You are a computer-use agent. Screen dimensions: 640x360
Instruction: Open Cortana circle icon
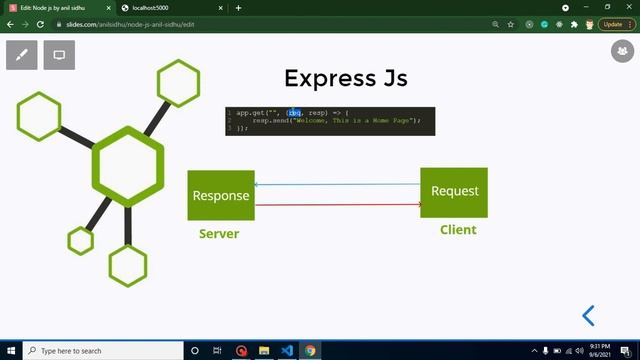[x=195, y=351]
